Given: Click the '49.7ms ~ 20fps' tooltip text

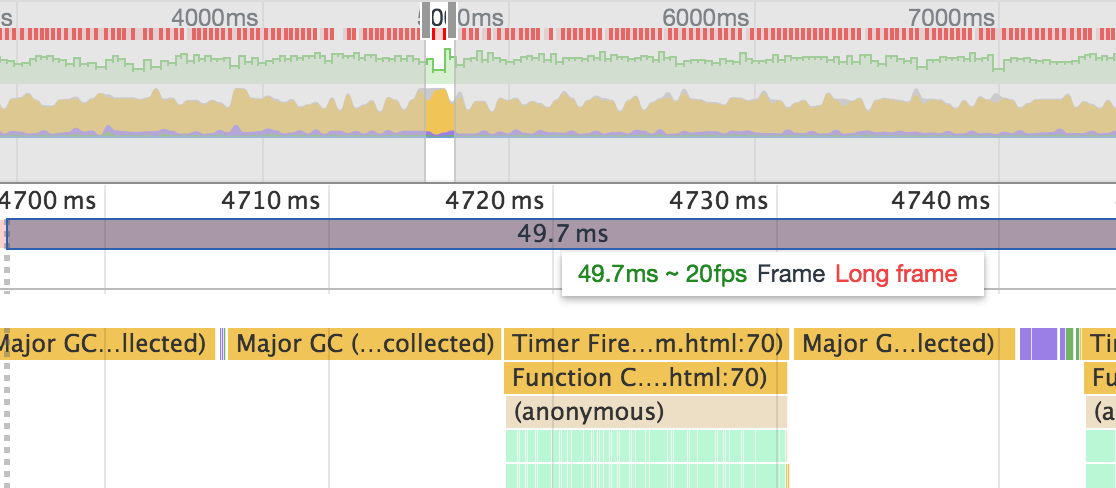Looking at the screenshot, I should 662,274.
